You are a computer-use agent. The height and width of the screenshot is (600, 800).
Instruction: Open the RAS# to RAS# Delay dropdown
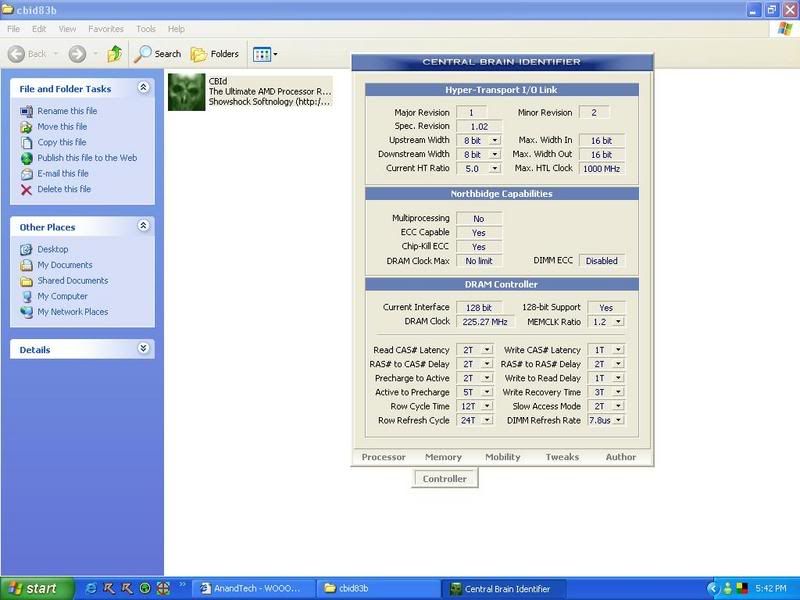pyautogui.click(x=618, y=364)
